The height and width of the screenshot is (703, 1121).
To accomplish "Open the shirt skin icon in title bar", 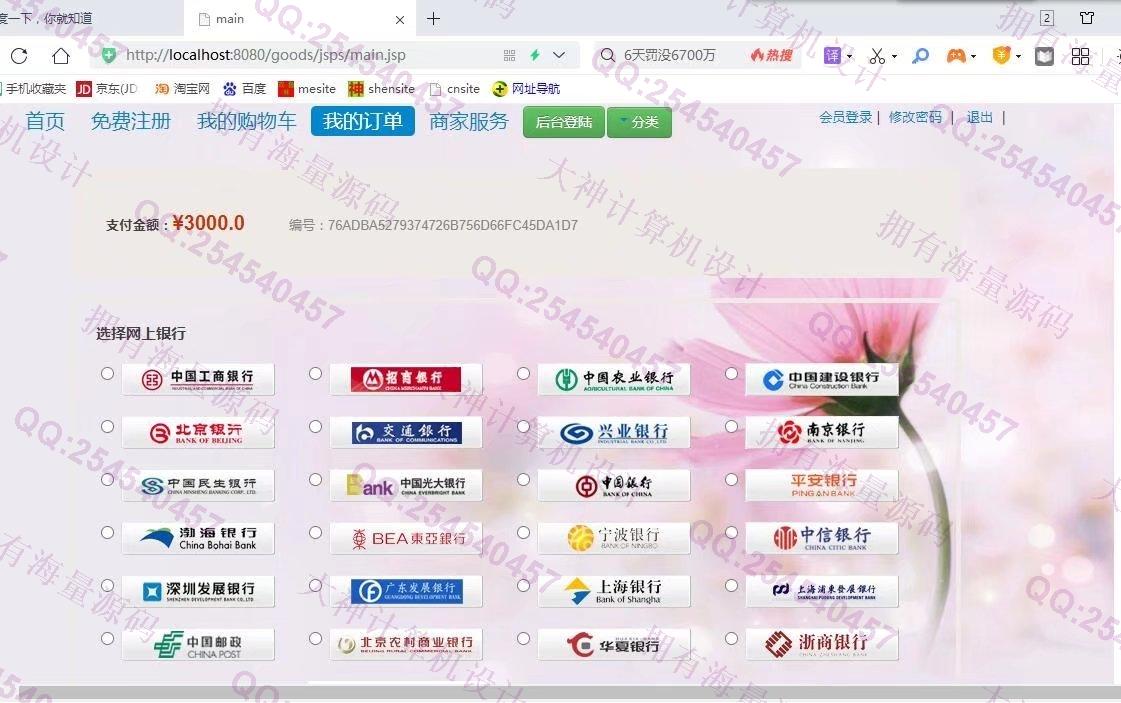I will (1087, 18).
